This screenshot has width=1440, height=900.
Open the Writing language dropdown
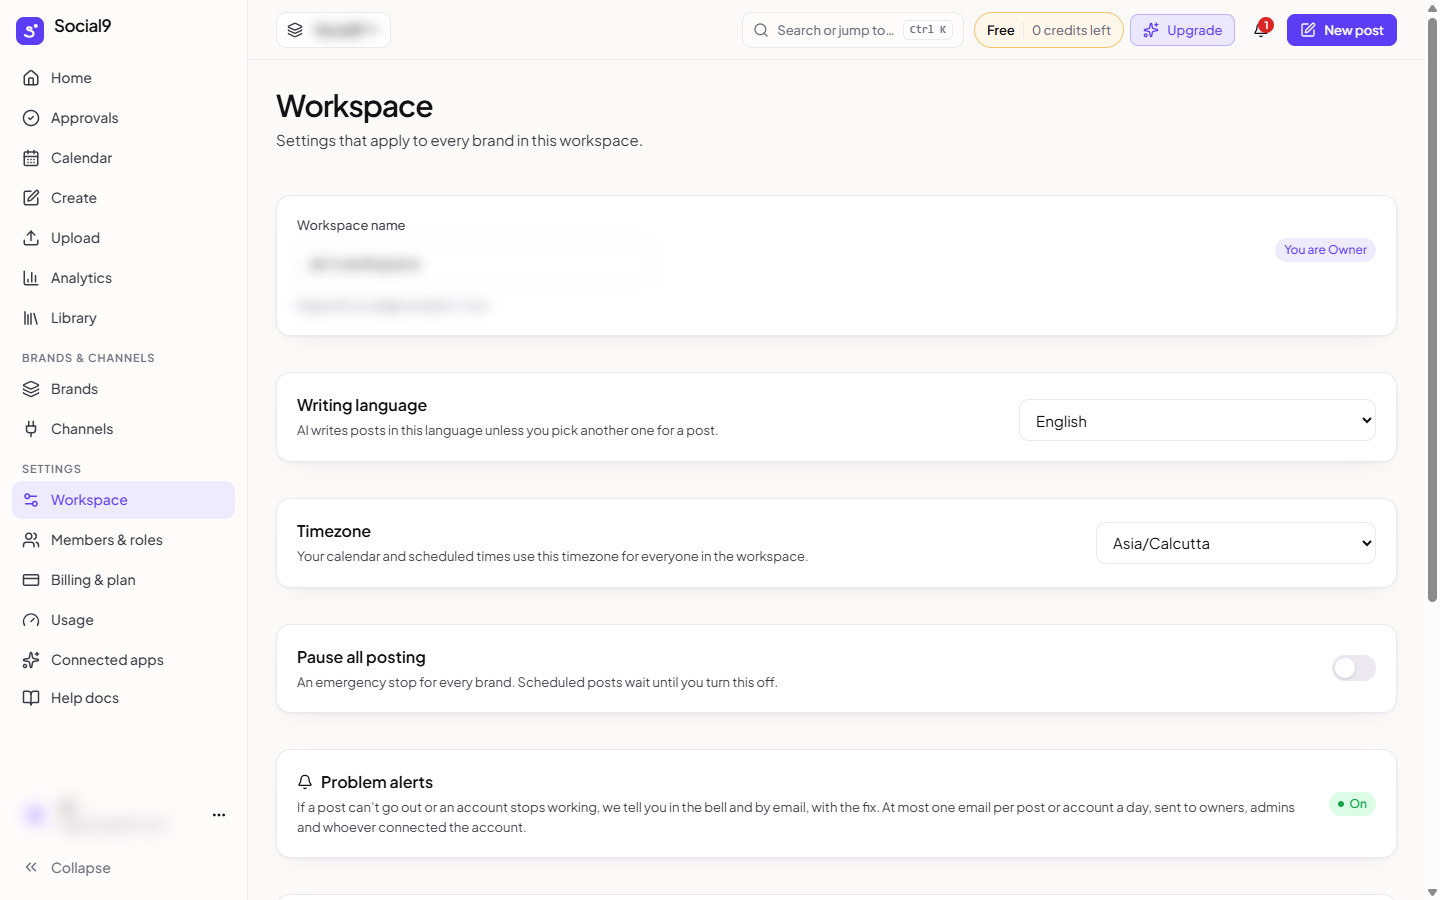pyautogui.click(x=1197, y=421)
